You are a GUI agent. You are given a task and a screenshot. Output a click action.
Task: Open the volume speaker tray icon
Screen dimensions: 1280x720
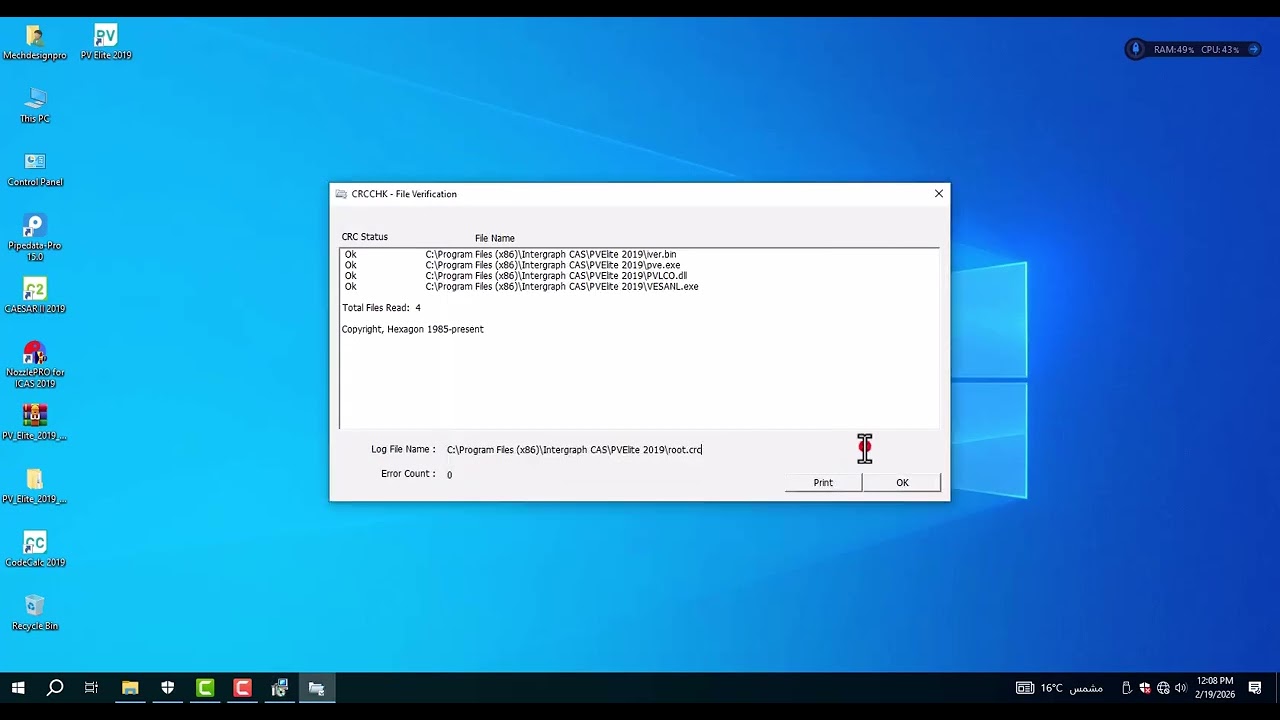1181,688
